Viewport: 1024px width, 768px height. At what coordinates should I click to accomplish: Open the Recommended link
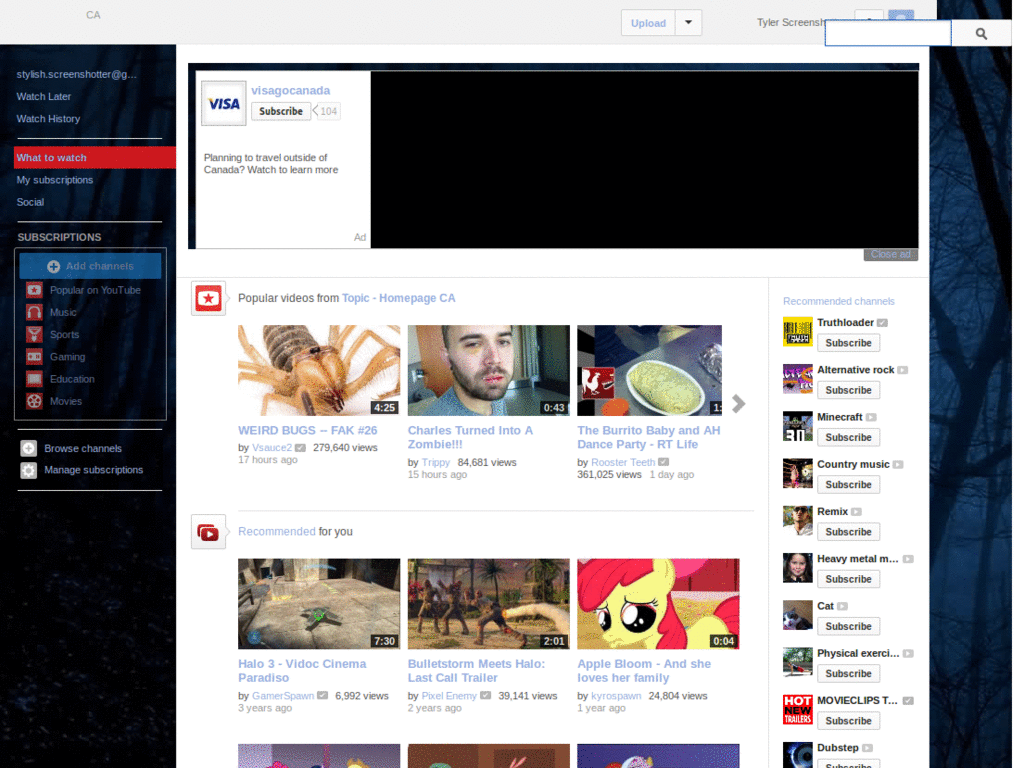pos(276,532)
